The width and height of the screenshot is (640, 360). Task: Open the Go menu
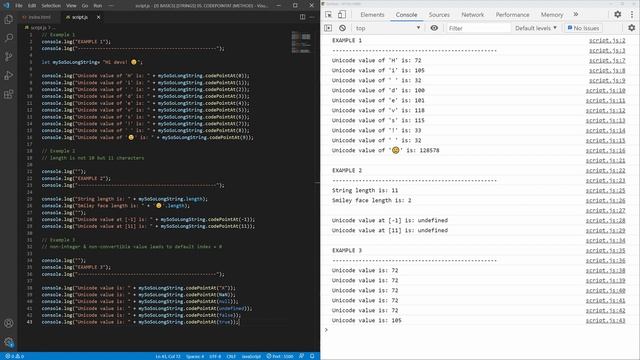(x=85, y=6)
